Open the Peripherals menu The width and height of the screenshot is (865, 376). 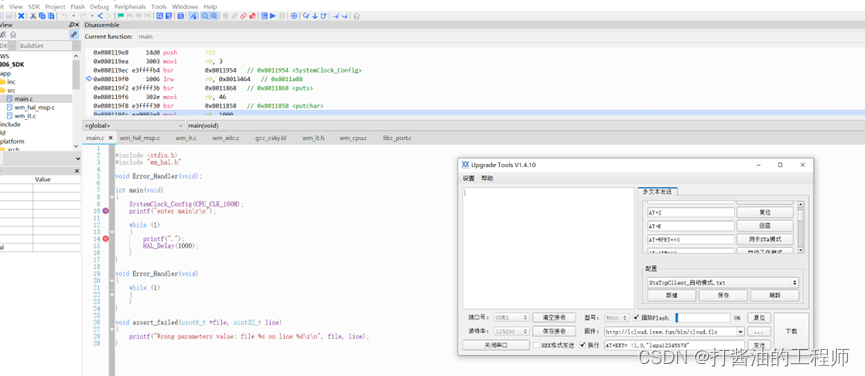tap(130, 7)
